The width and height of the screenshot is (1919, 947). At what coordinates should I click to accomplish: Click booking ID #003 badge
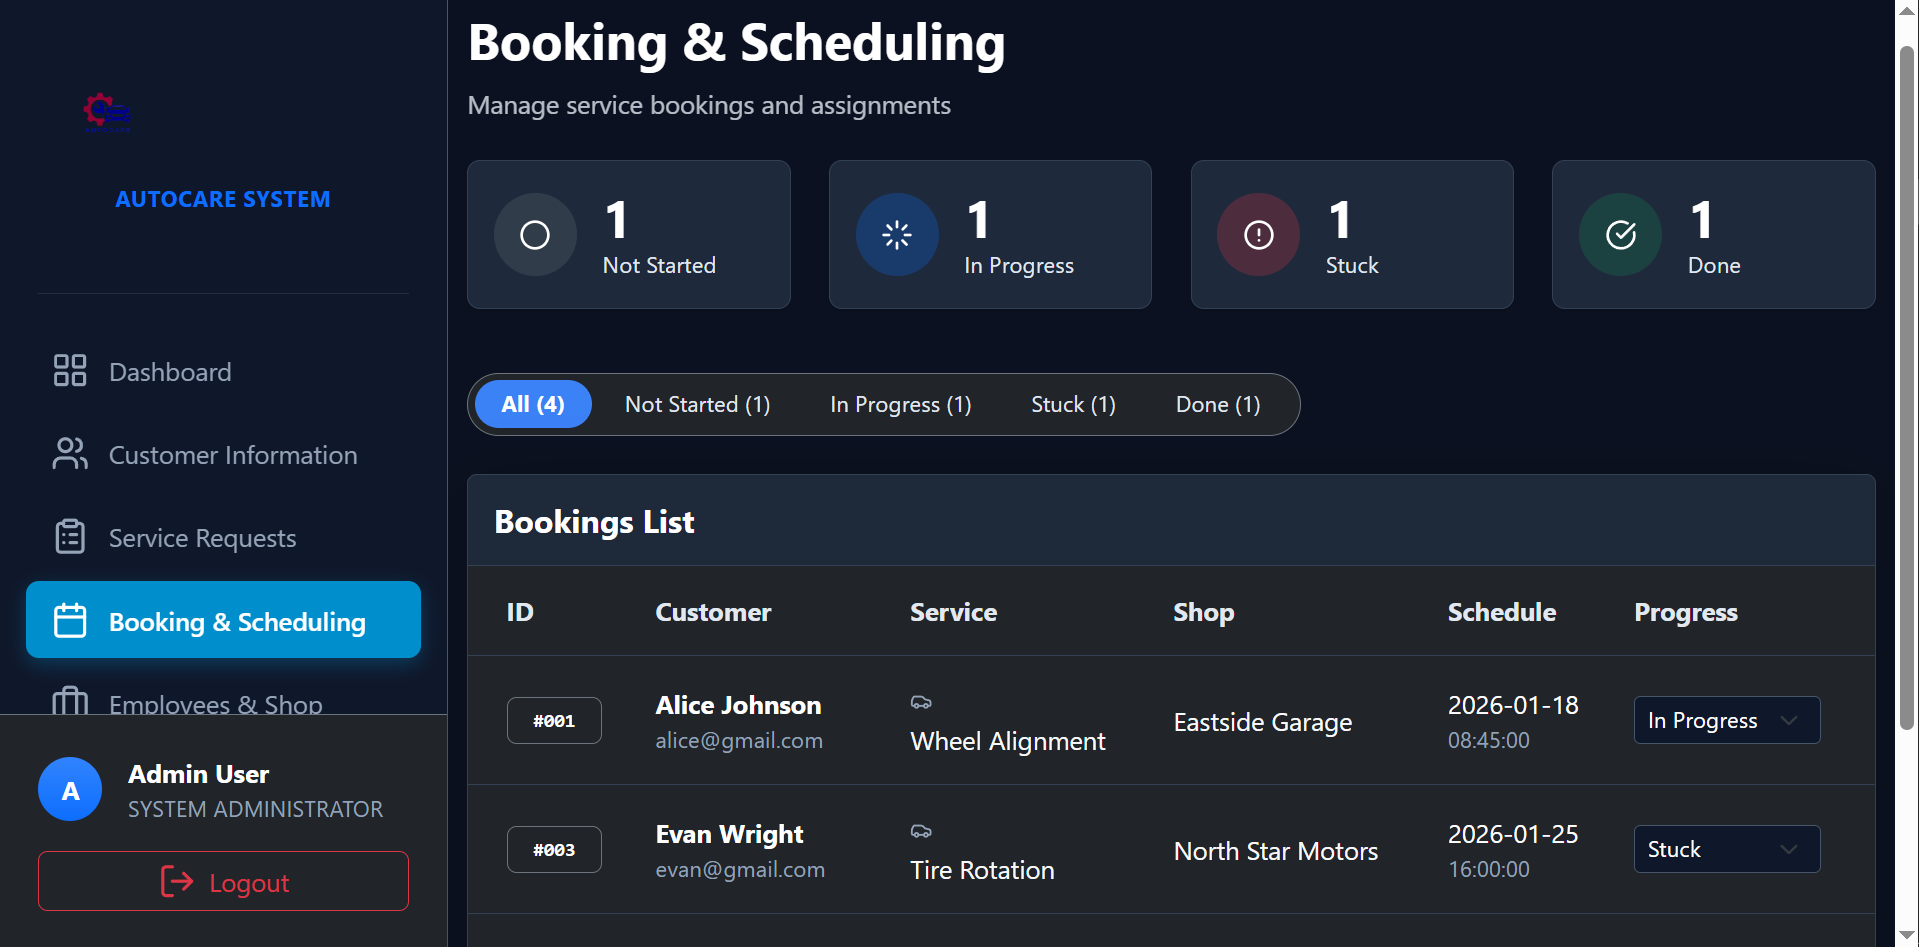point(554,849)
